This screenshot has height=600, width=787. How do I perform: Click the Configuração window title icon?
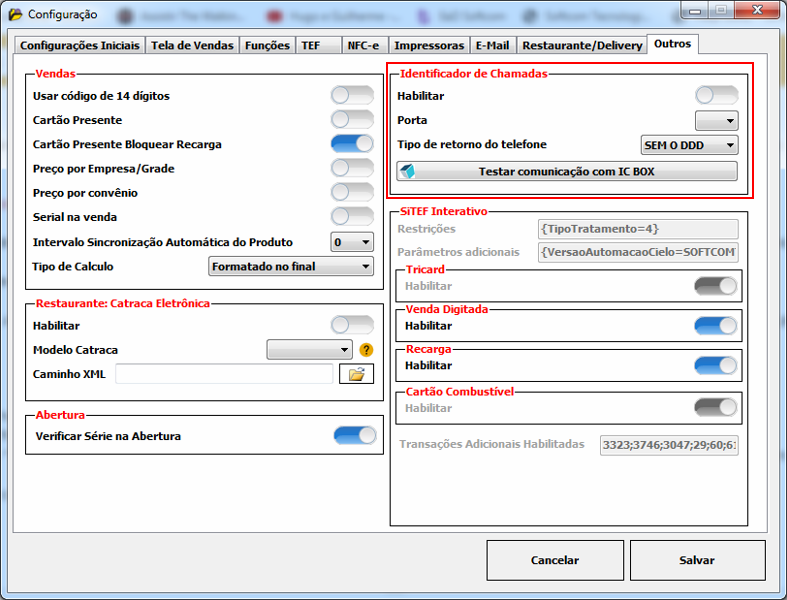tap(15, 14)
